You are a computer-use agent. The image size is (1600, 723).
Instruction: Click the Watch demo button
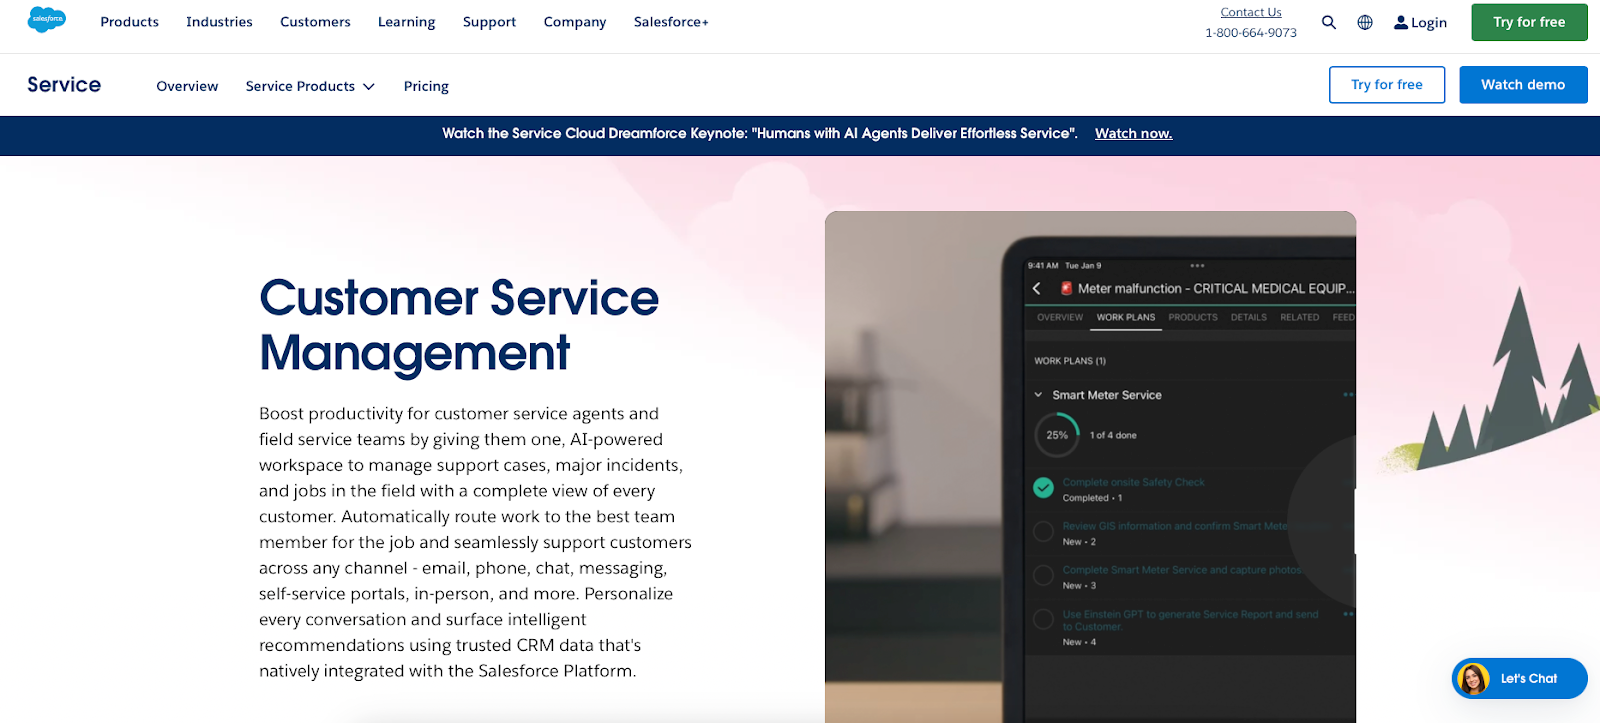[x=1523, y=85]
